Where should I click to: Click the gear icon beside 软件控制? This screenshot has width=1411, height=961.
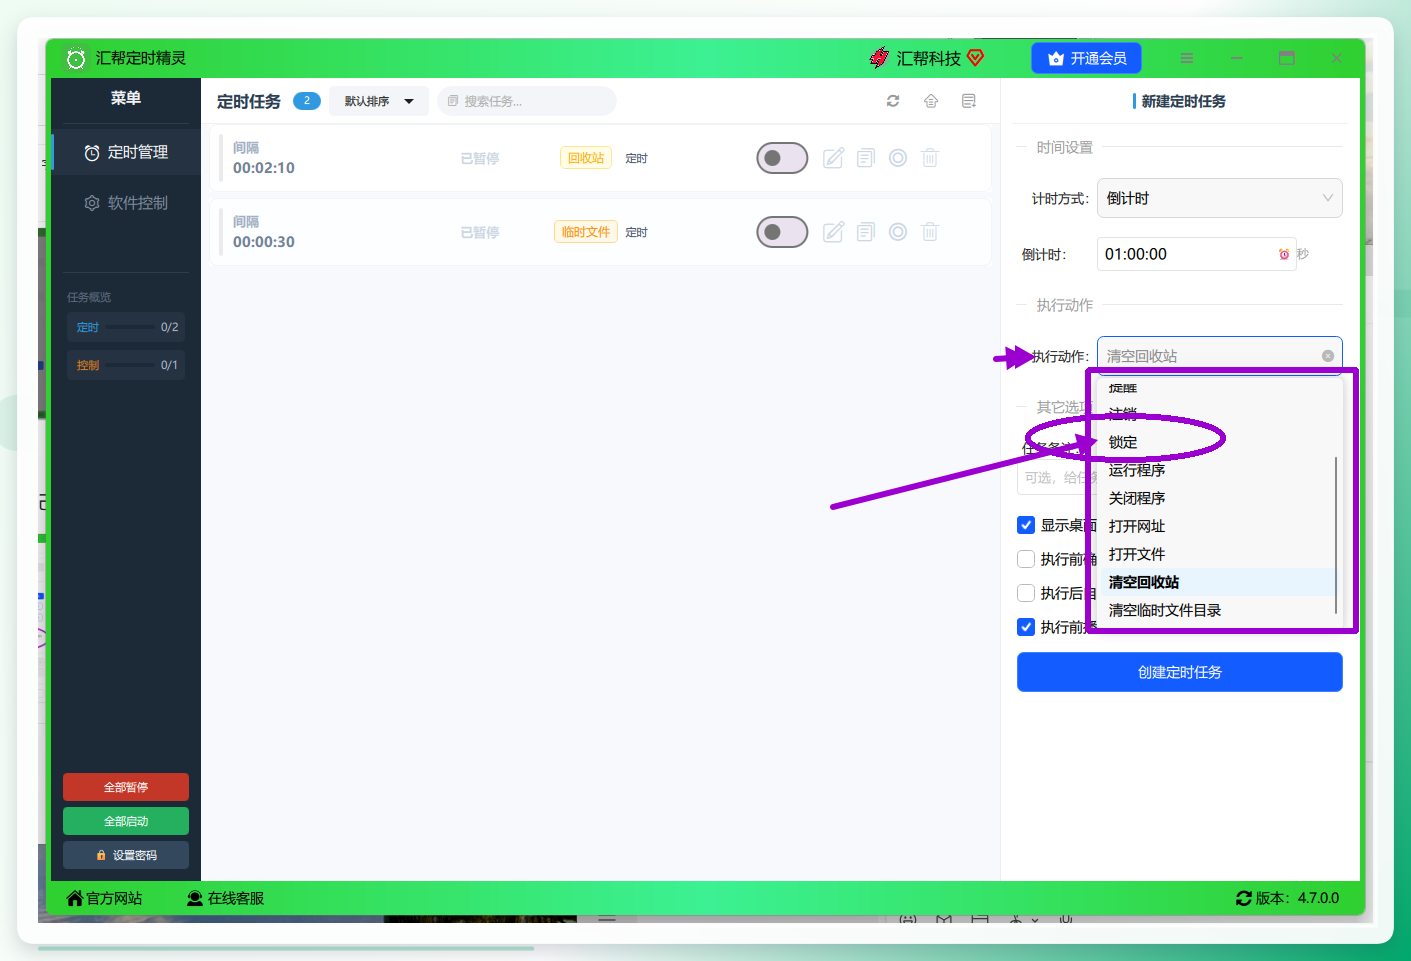(92, 203)
